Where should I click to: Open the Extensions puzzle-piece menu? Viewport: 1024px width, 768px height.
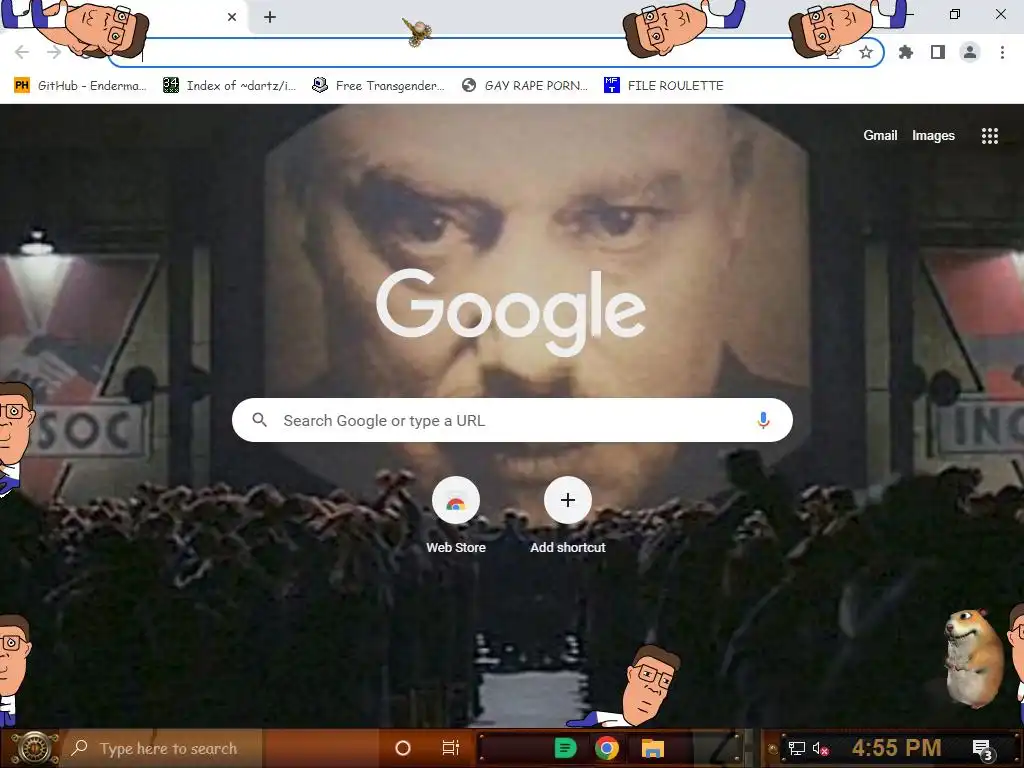[906, 52]
